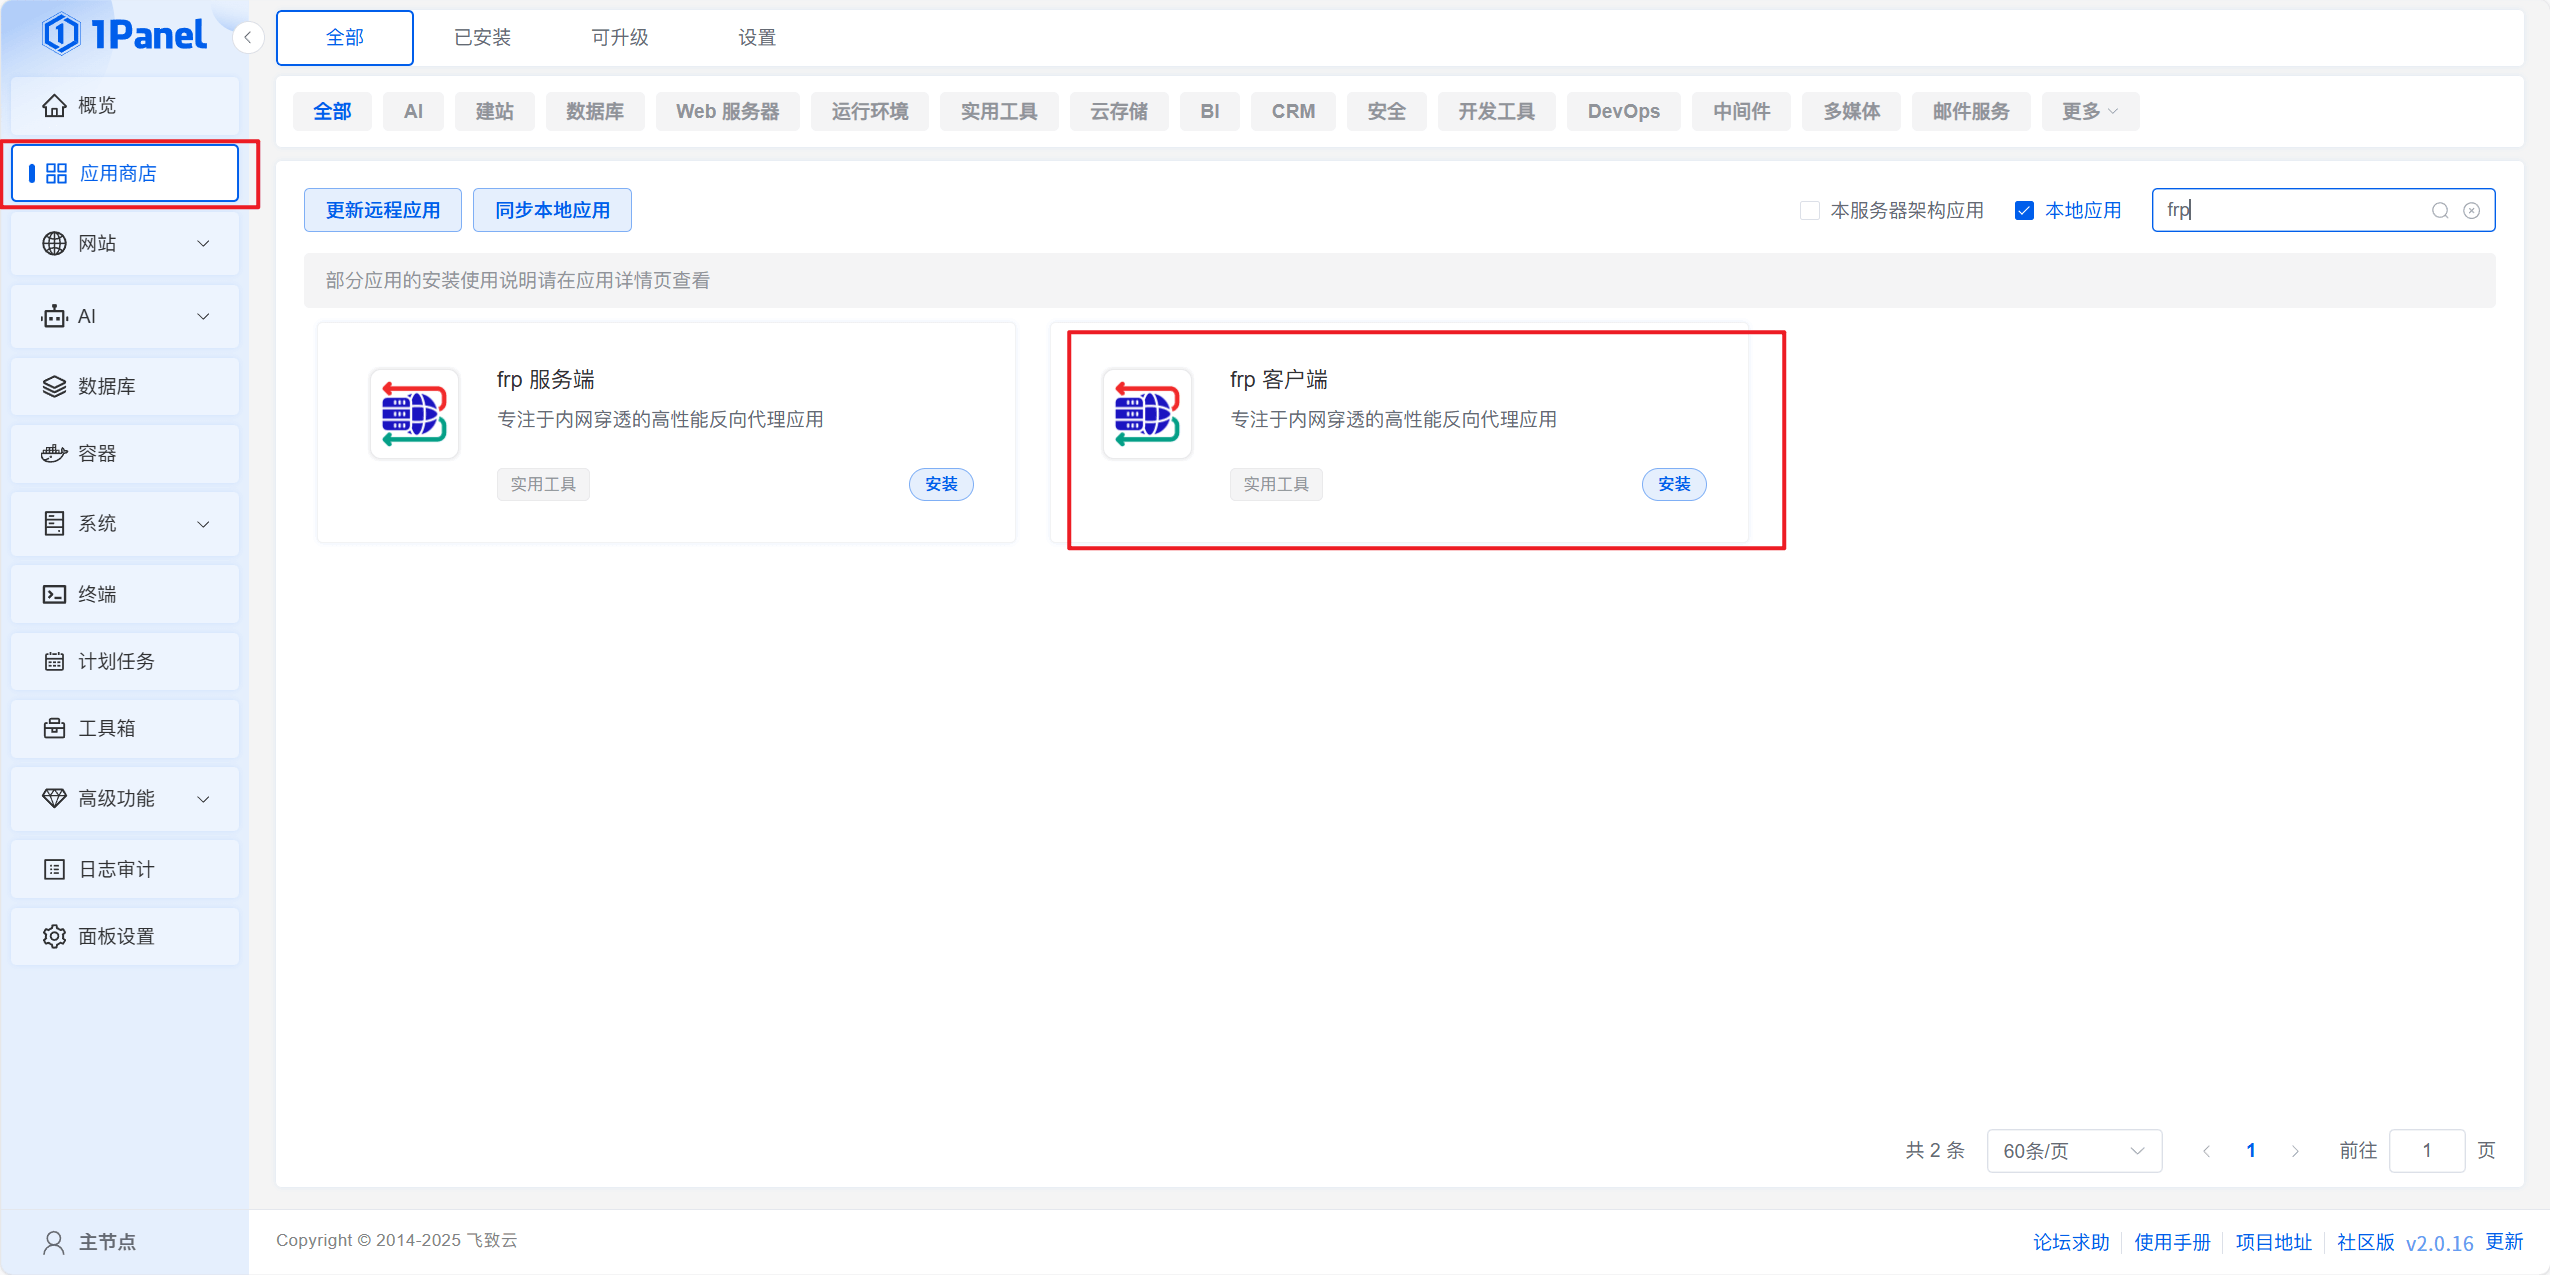The height and width of the screenshot is (1275, 2550).
Task: Click the overview home icon in the sidebar
Action: tap(54, 105)
